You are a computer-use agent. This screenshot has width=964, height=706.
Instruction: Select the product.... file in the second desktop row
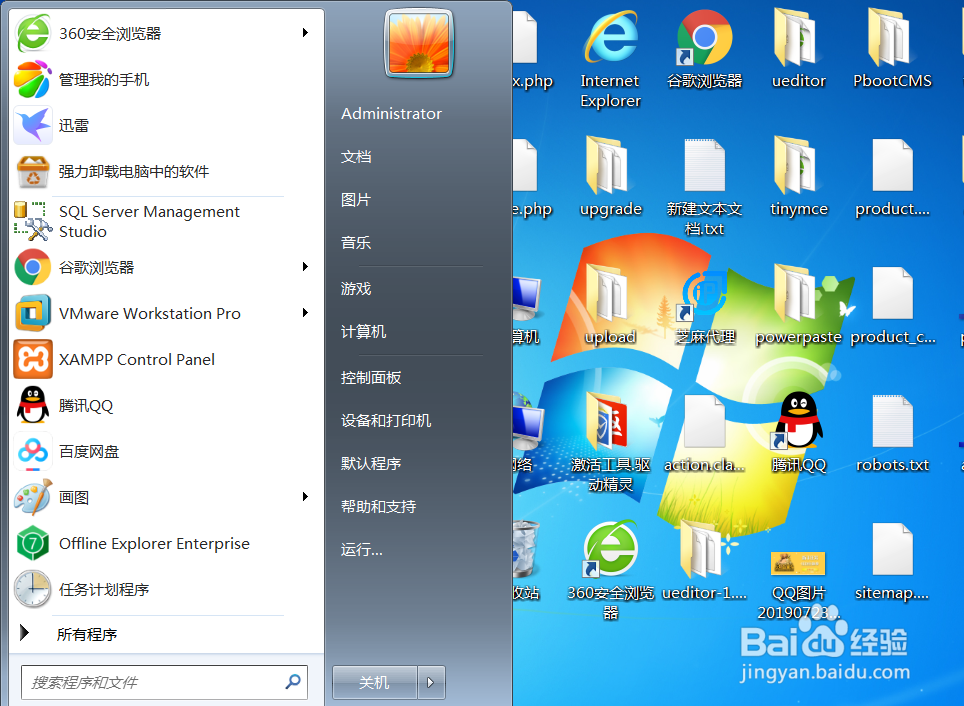(892, 178)
